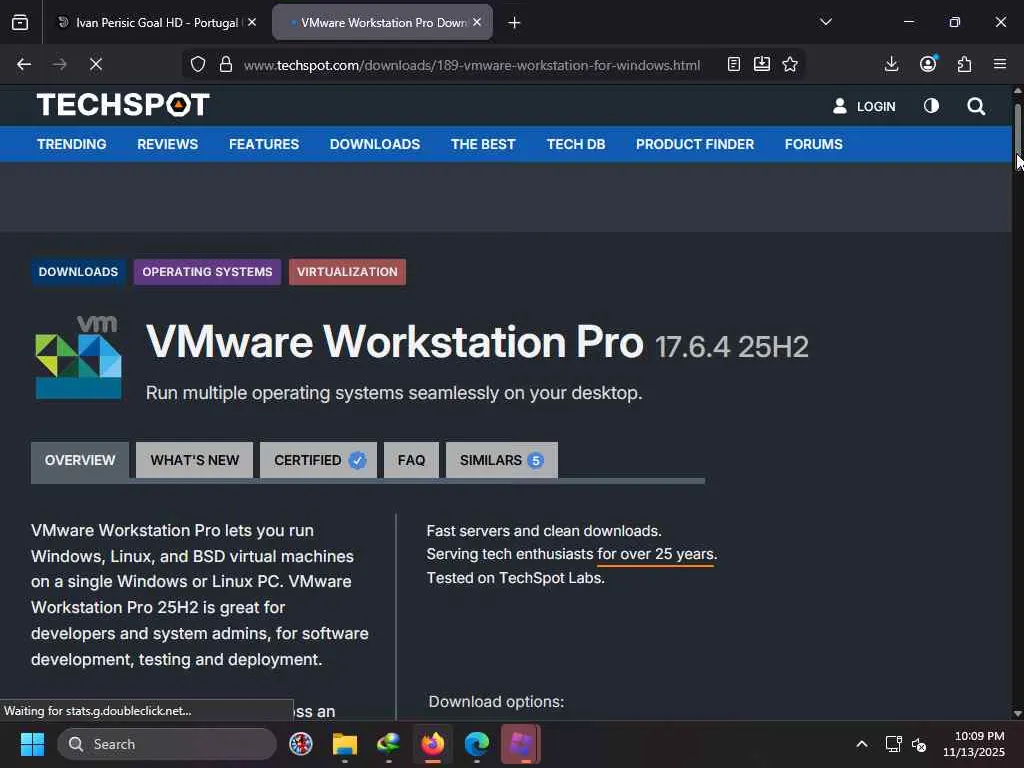Open the Firefox downloads panel
This screenshot has height=768, width=1024.
pos(891,64)
